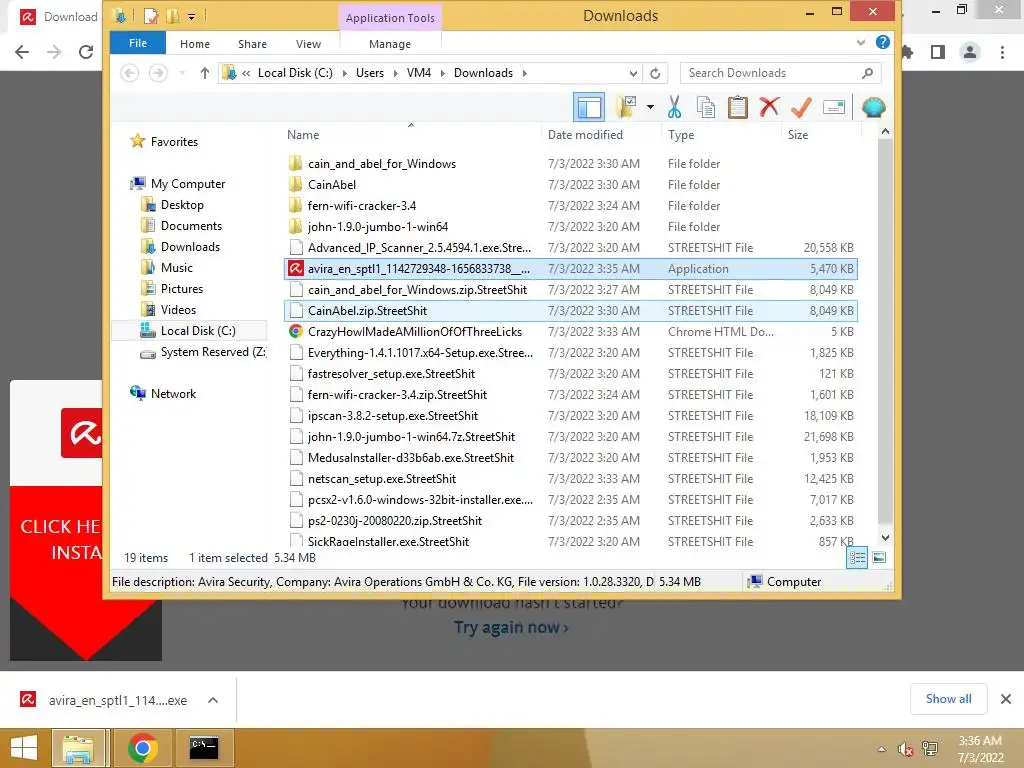
Task: Click the Search Downloads input field
Action: (x=772, y=73)
